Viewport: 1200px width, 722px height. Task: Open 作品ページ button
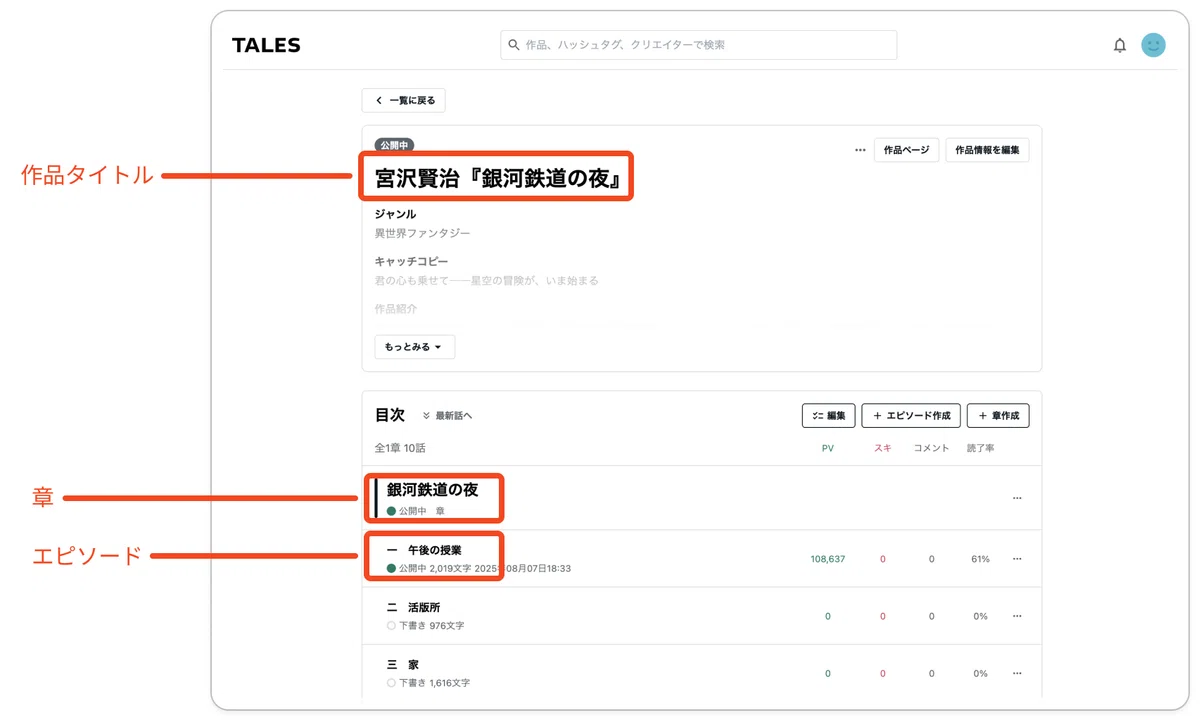pos(907,150)
